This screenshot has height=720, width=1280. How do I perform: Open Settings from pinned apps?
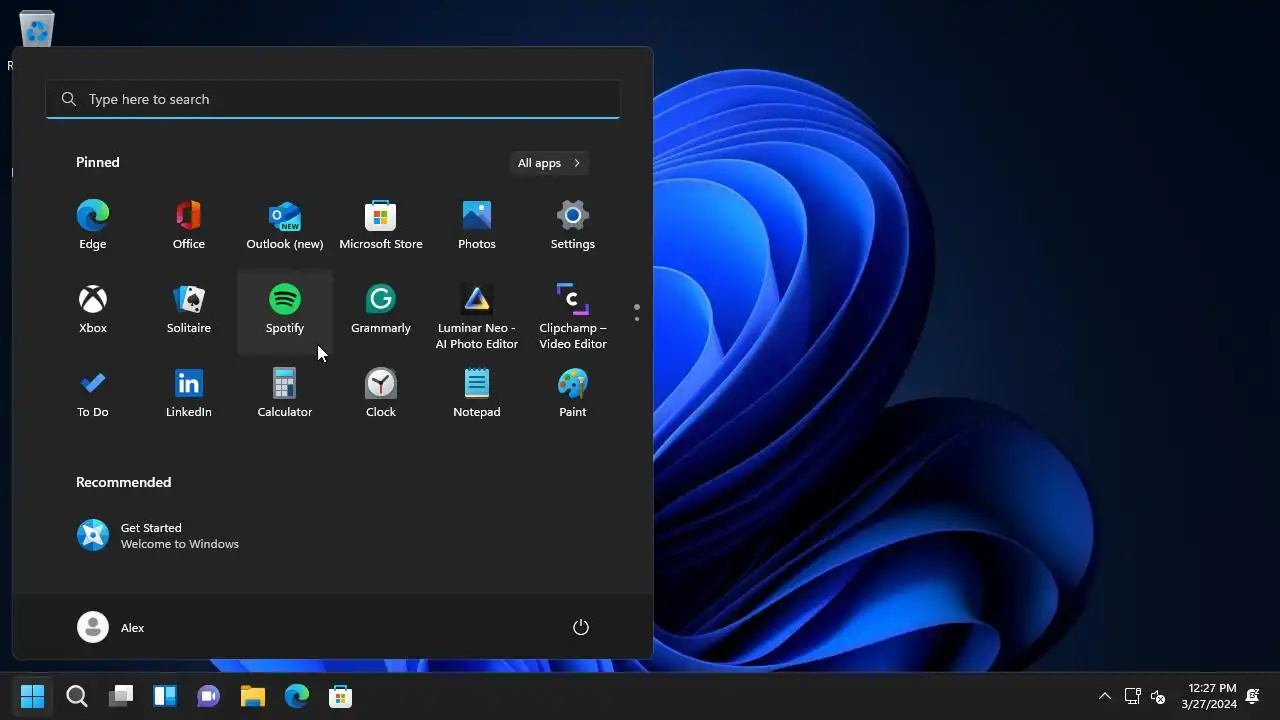point(573,225)
